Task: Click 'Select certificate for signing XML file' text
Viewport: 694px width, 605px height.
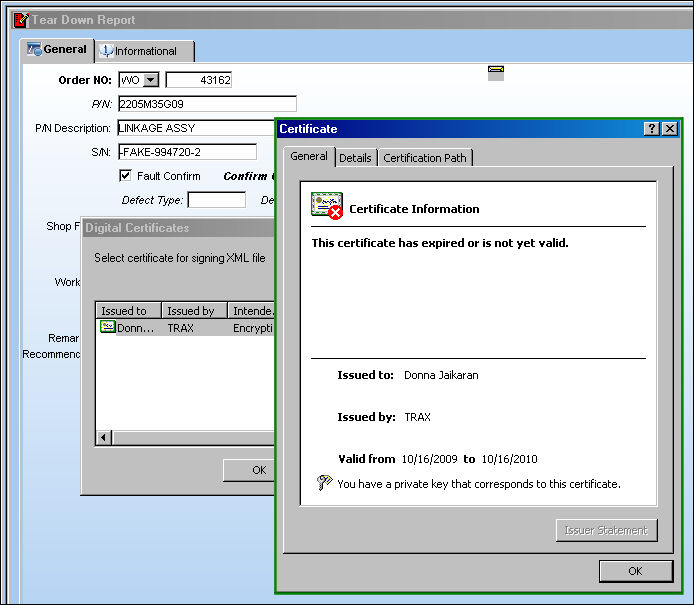Action: [x=180, y=258]
